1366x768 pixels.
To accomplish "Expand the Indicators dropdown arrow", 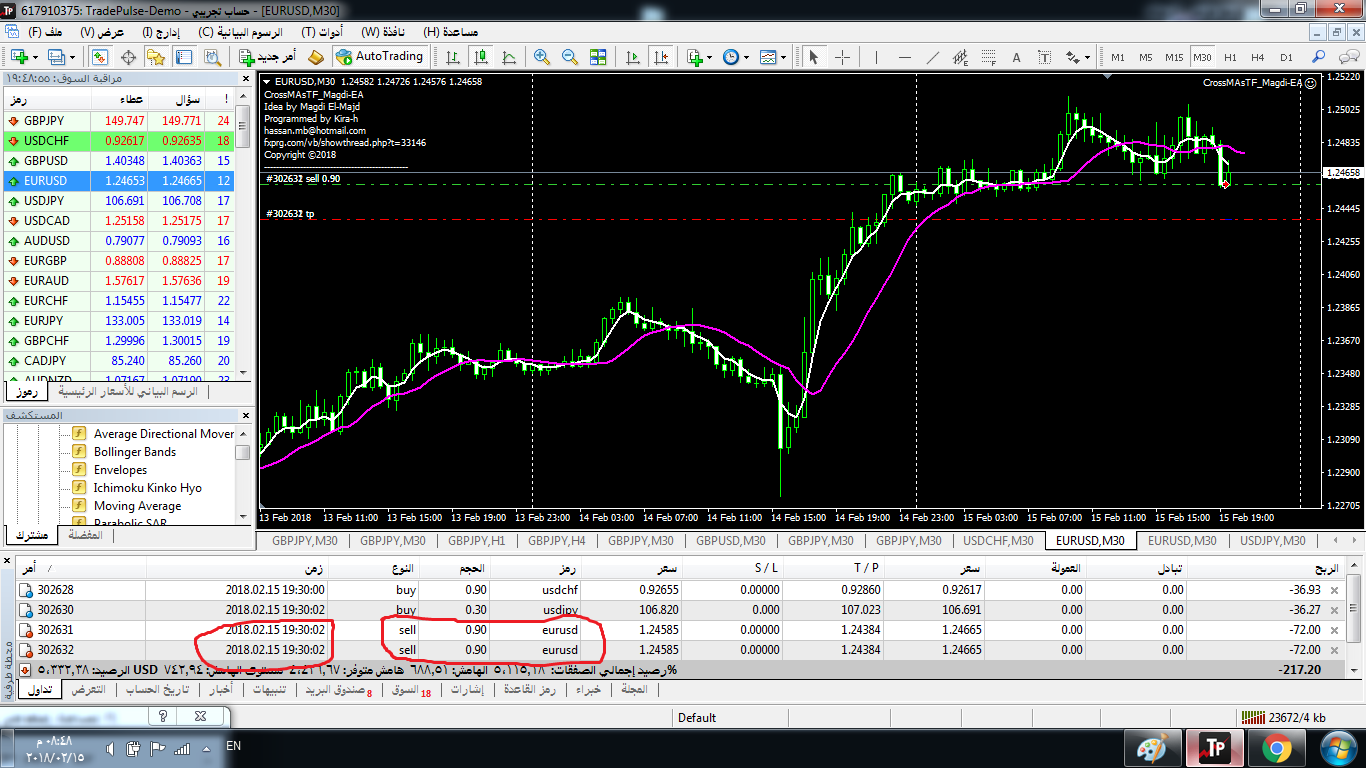I will (x=709, y=57).
